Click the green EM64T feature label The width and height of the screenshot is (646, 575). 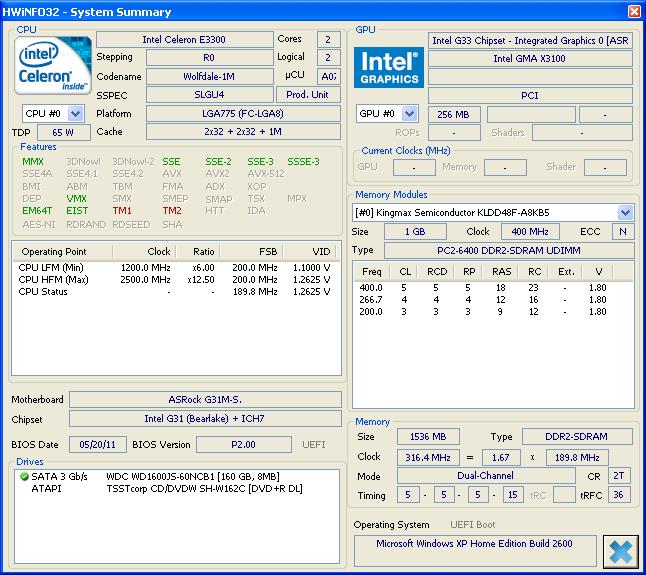coord(37,211)
